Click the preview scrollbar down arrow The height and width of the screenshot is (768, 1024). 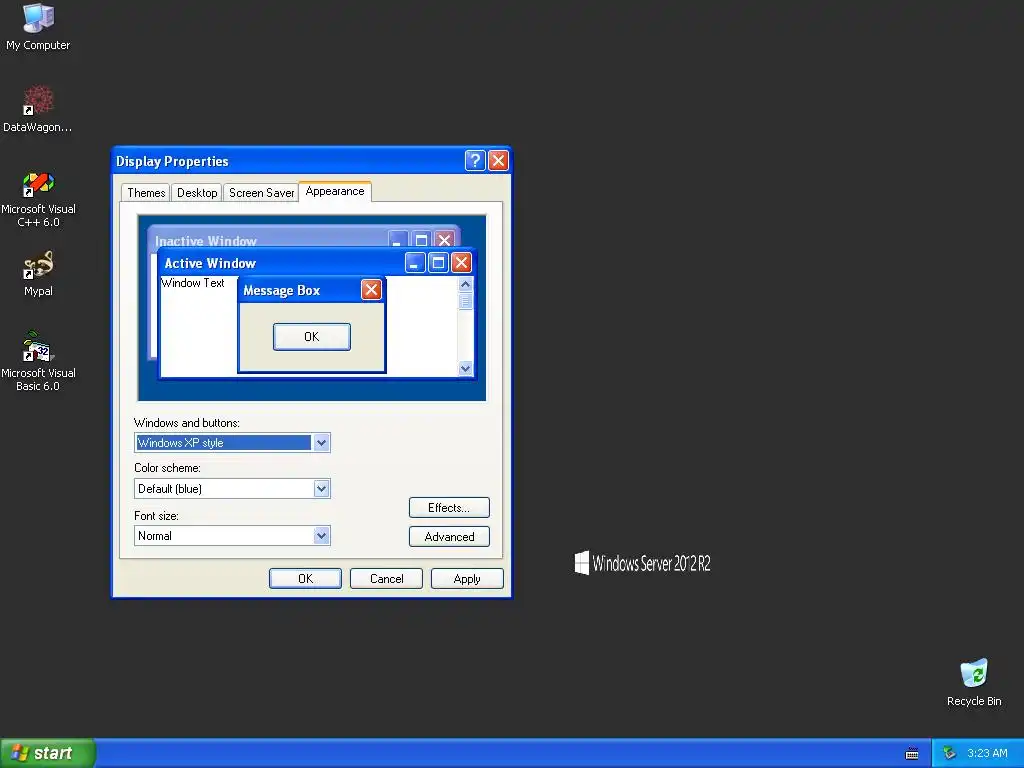click(x=466, y=368)
